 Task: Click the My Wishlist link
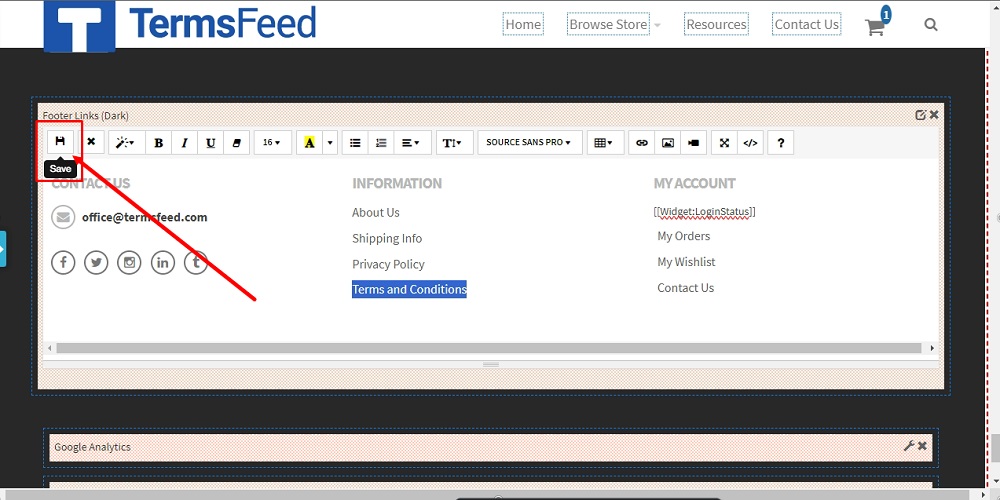[686, 261]
